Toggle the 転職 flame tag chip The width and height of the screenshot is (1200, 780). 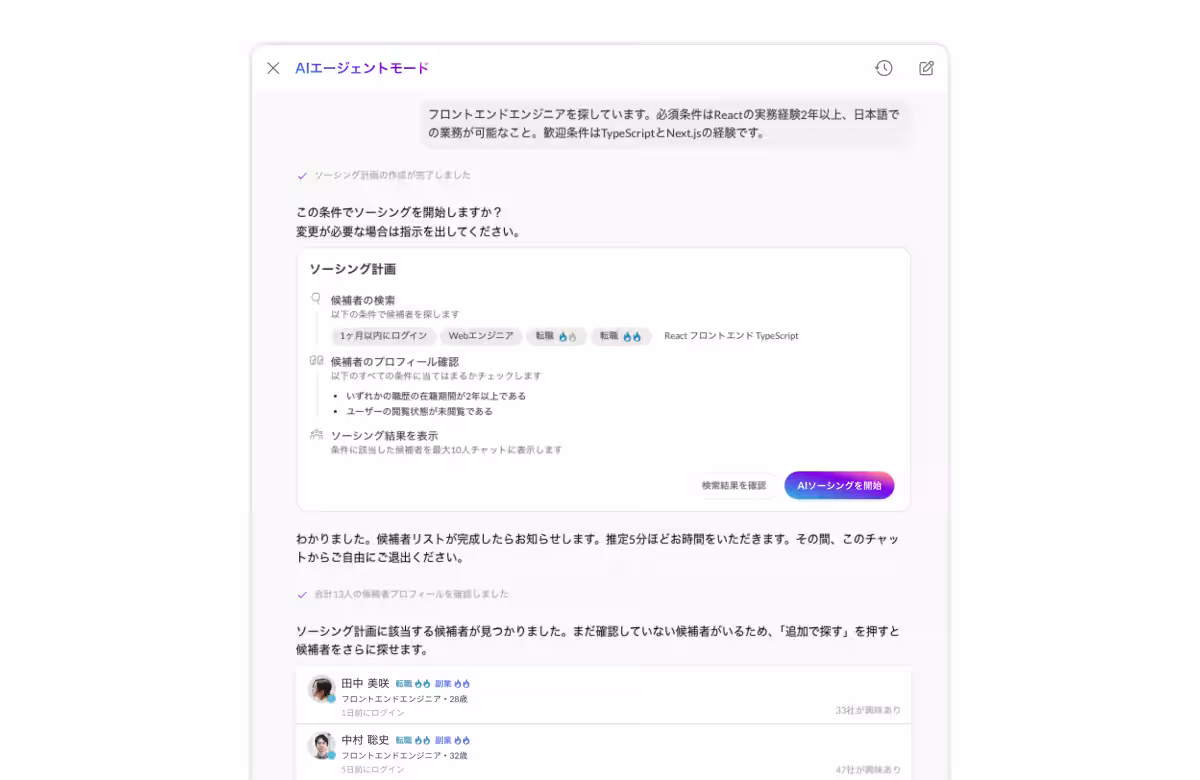pyautogui.click(x=556, y=336)
